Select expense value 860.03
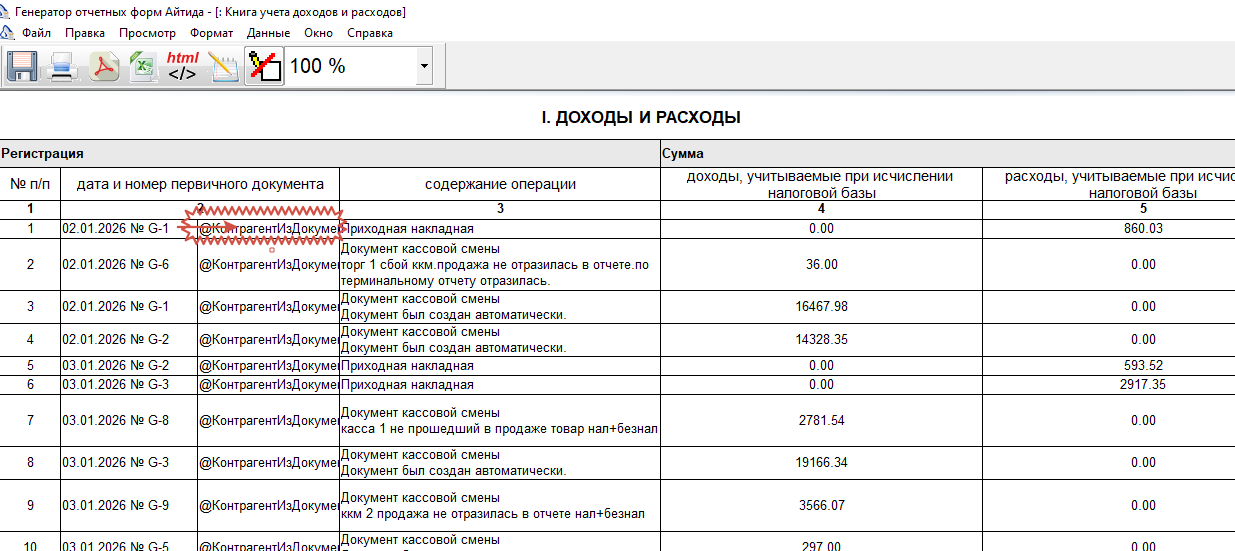 [1143, 229]
